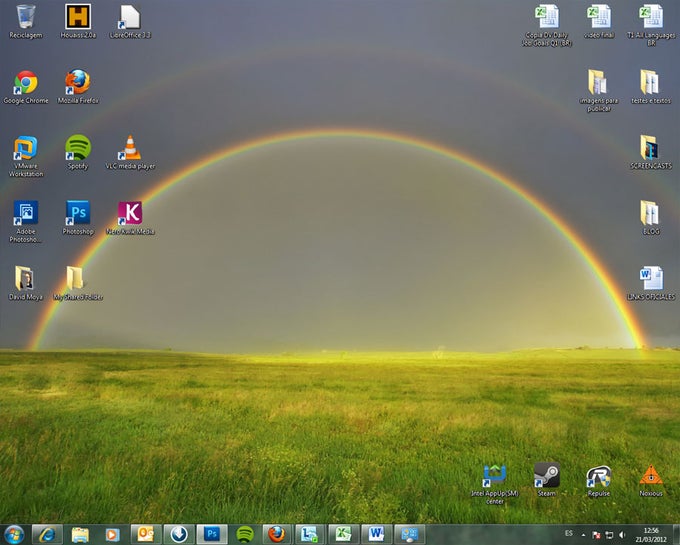Screen dimensions: 680x545
Task: Show hidden system tray icons arrow
Action: (x=583, y=535)
